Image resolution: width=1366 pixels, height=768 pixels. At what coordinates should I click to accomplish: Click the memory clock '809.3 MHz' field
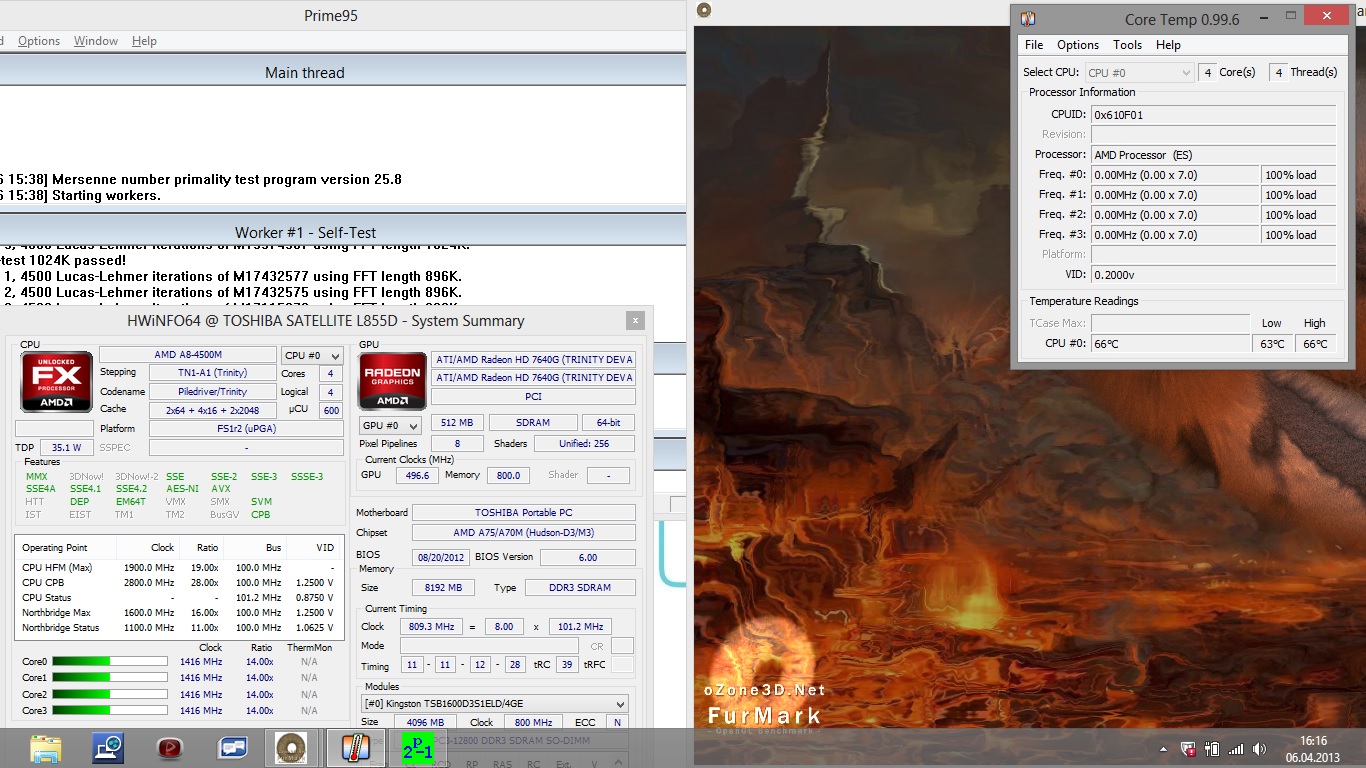(431, 627)
